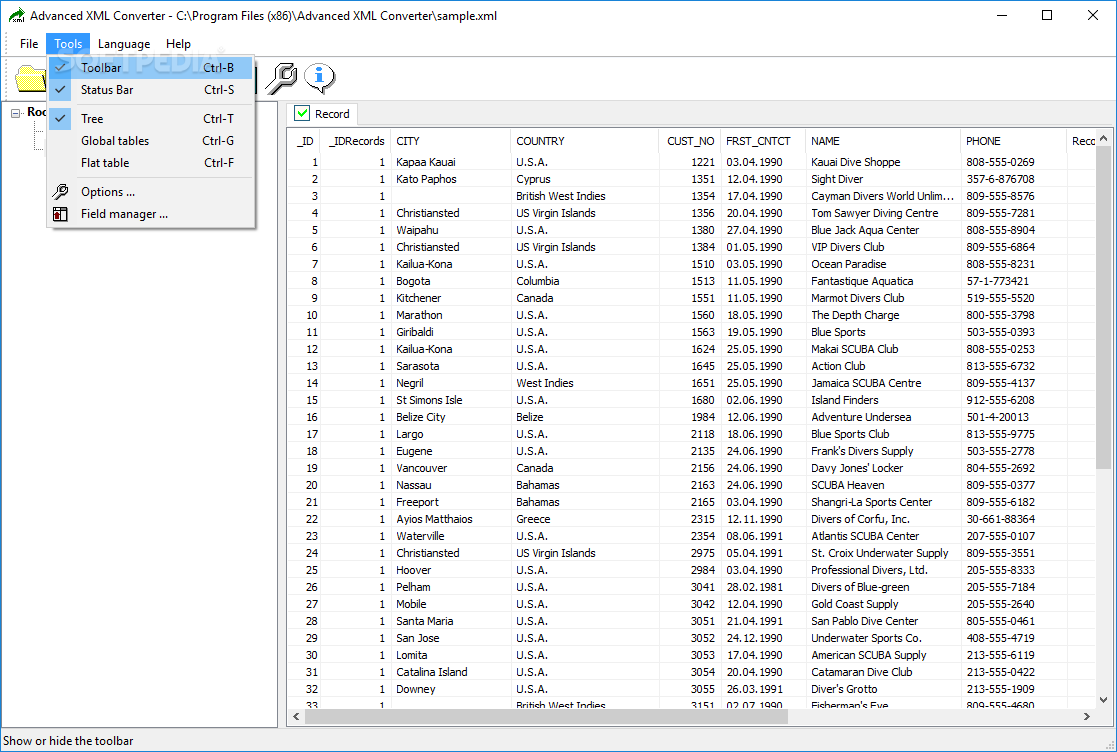Click the horizontal scrollbar left arrow

[x=296, y=716]
